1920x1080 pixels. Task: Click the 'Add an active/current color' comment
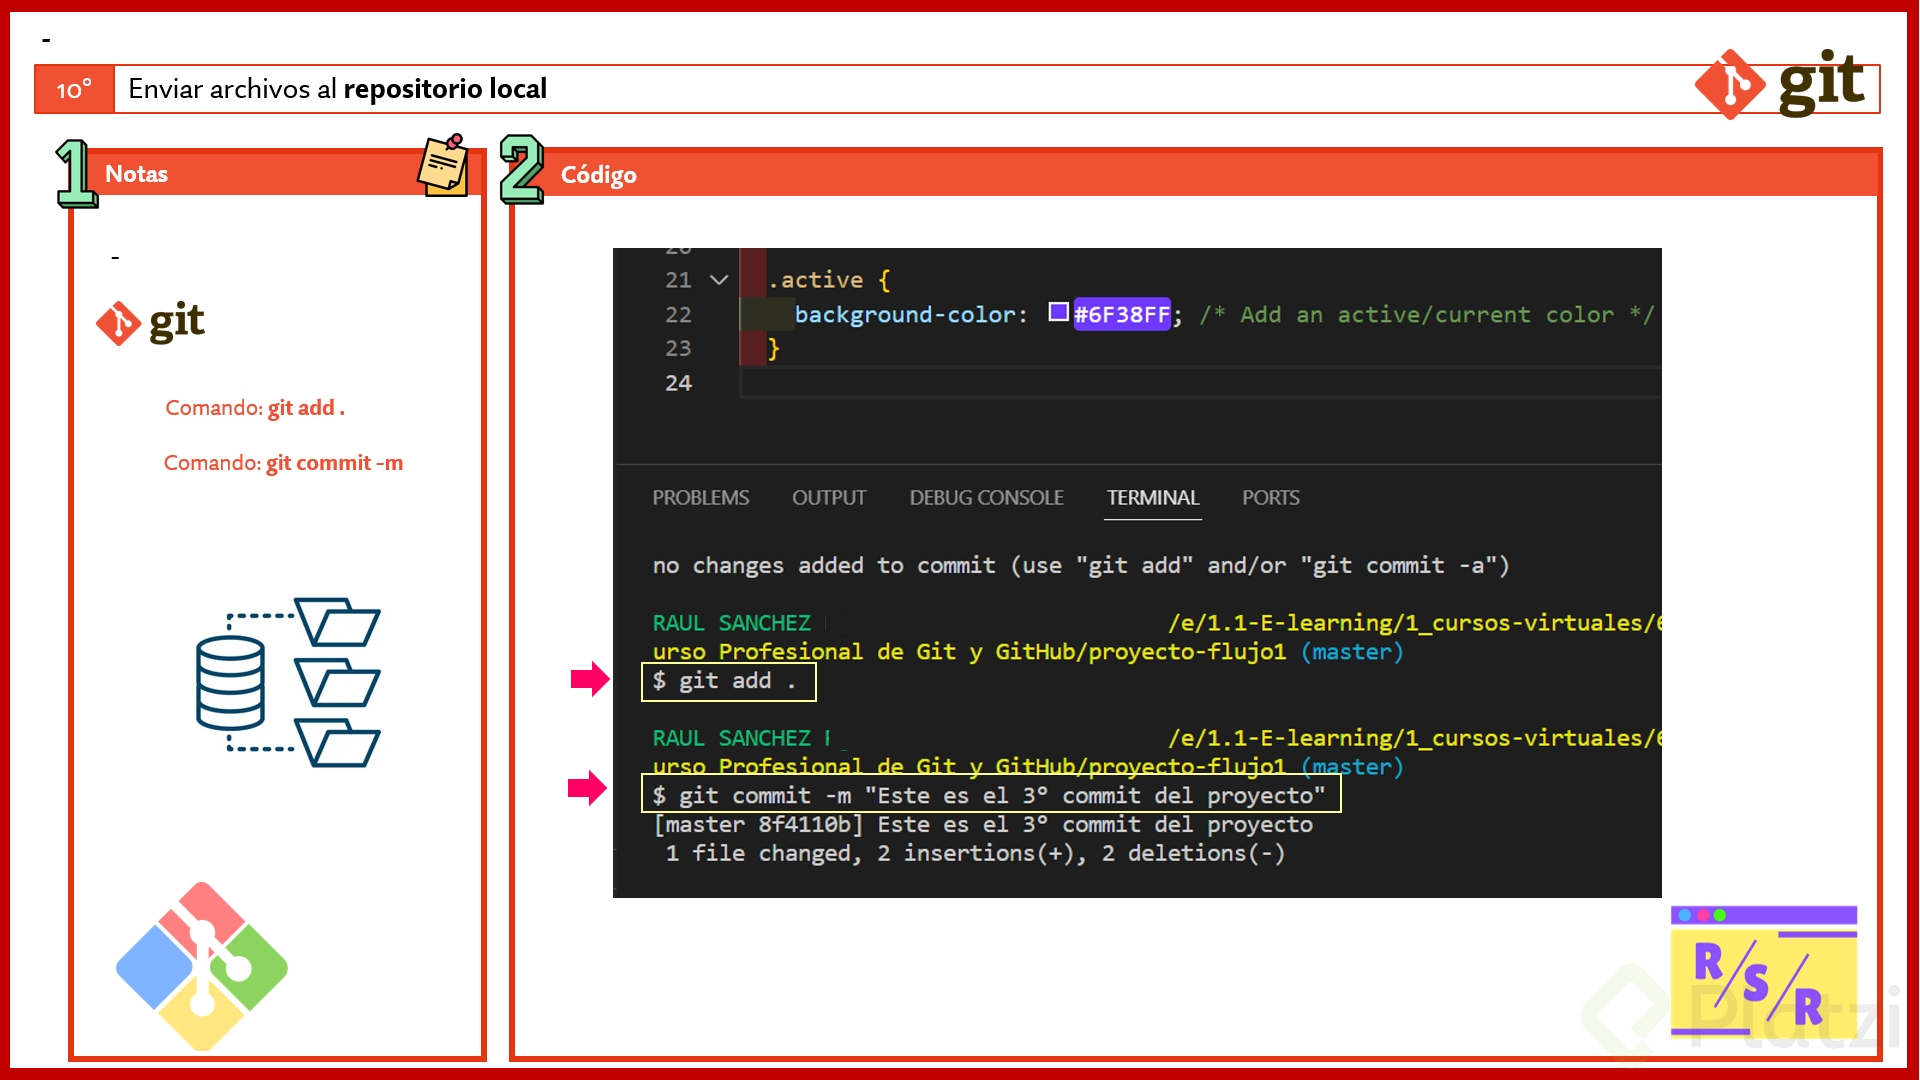[x=1427, y=315]
